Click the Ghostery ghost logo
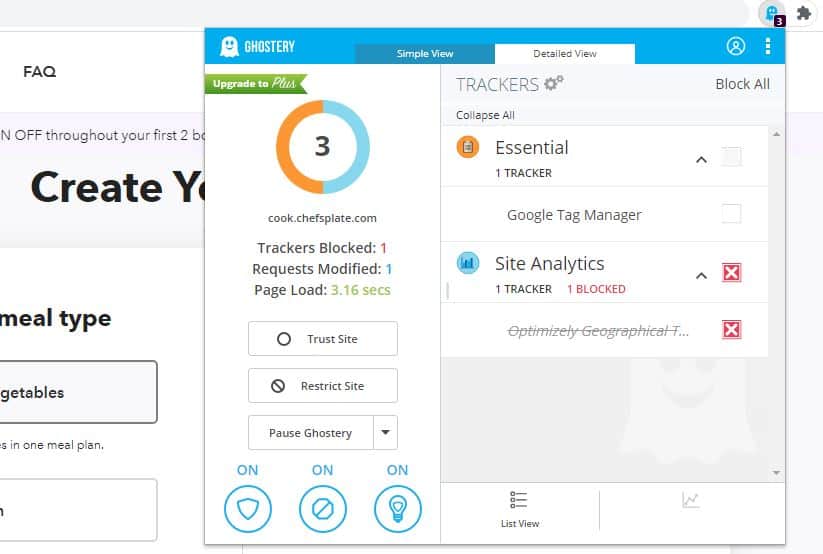 pos(229,47)
